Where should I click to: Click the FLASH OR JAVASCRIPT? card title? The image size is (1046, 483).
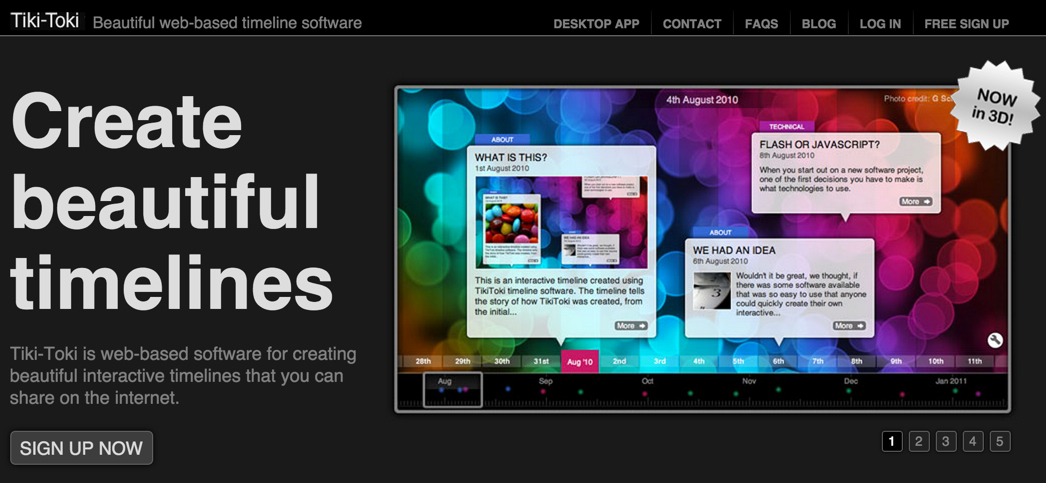coord(820,144)
